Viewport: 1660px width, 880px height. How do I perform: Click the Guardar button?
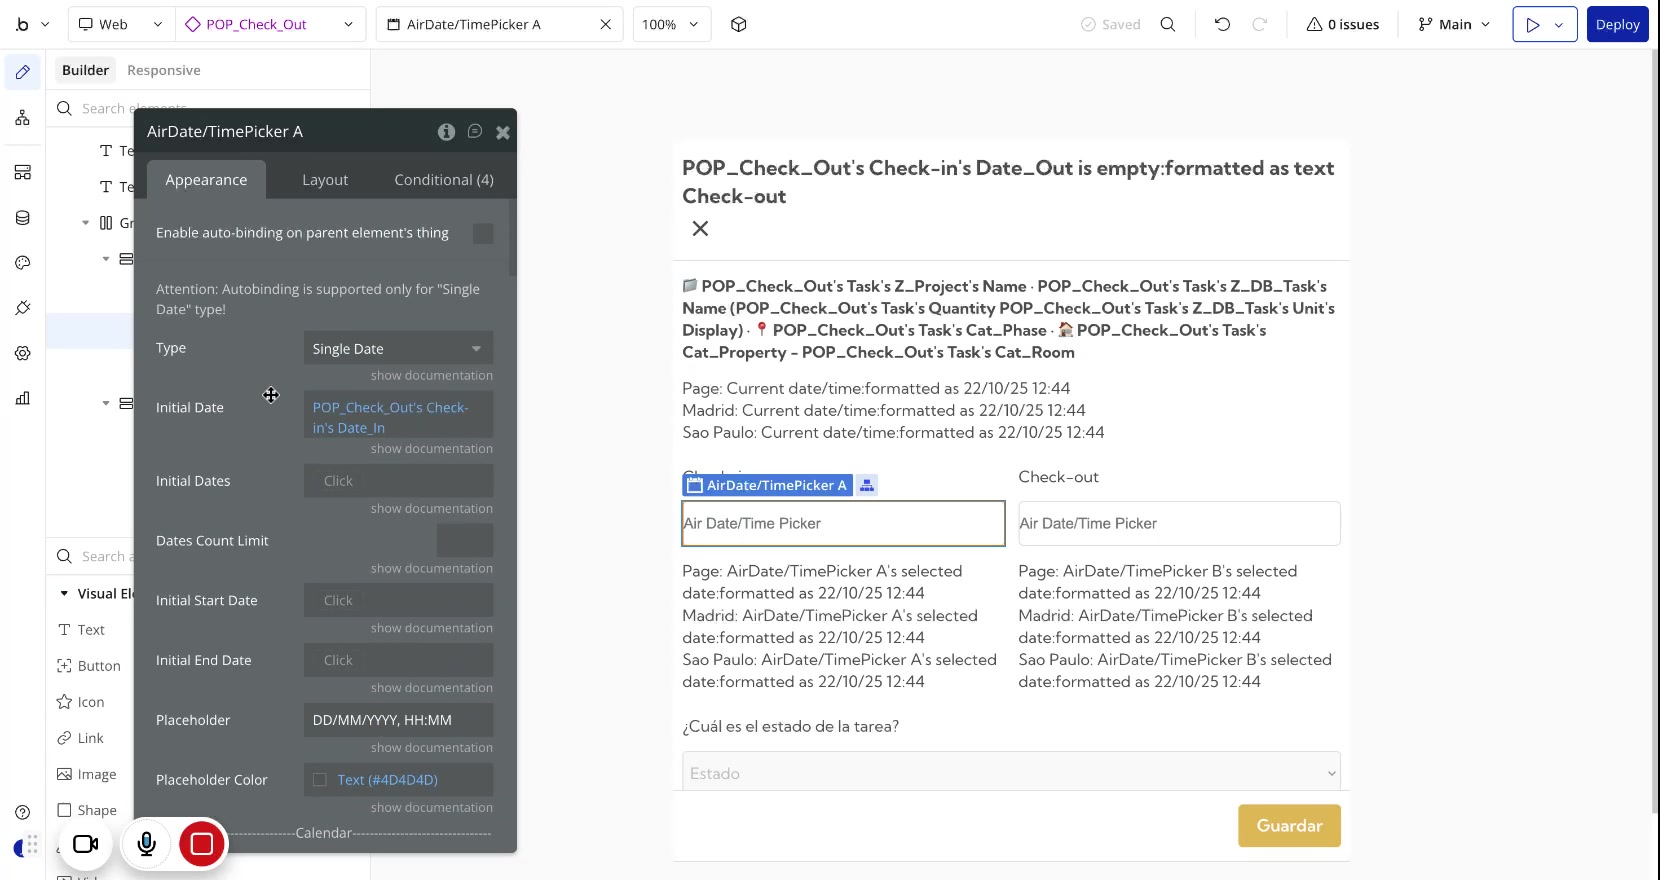pos(1289,826)
